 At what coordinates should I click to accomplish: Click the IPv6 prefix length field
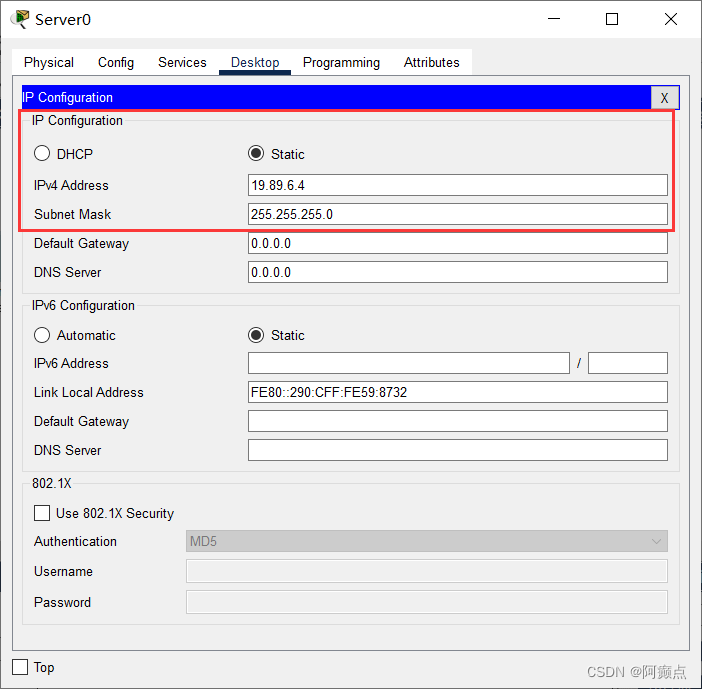coord(628,363)
